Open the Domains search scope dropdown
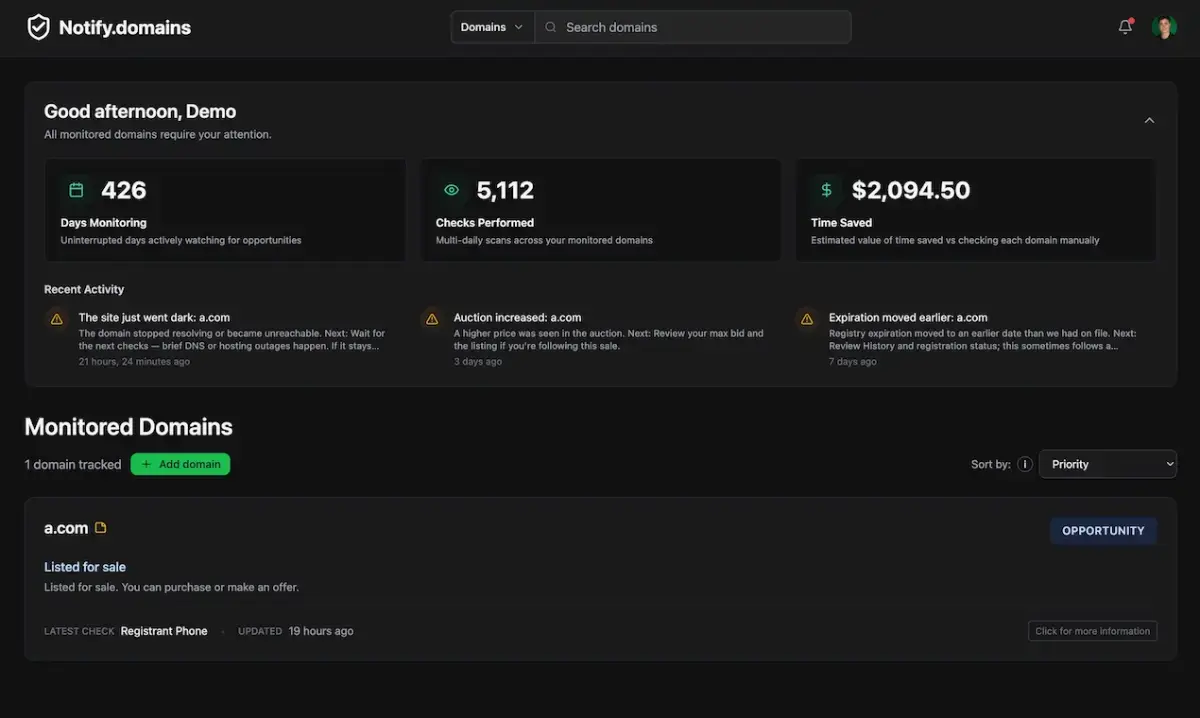Screen dimensions: 1200x718 (492, 27)
